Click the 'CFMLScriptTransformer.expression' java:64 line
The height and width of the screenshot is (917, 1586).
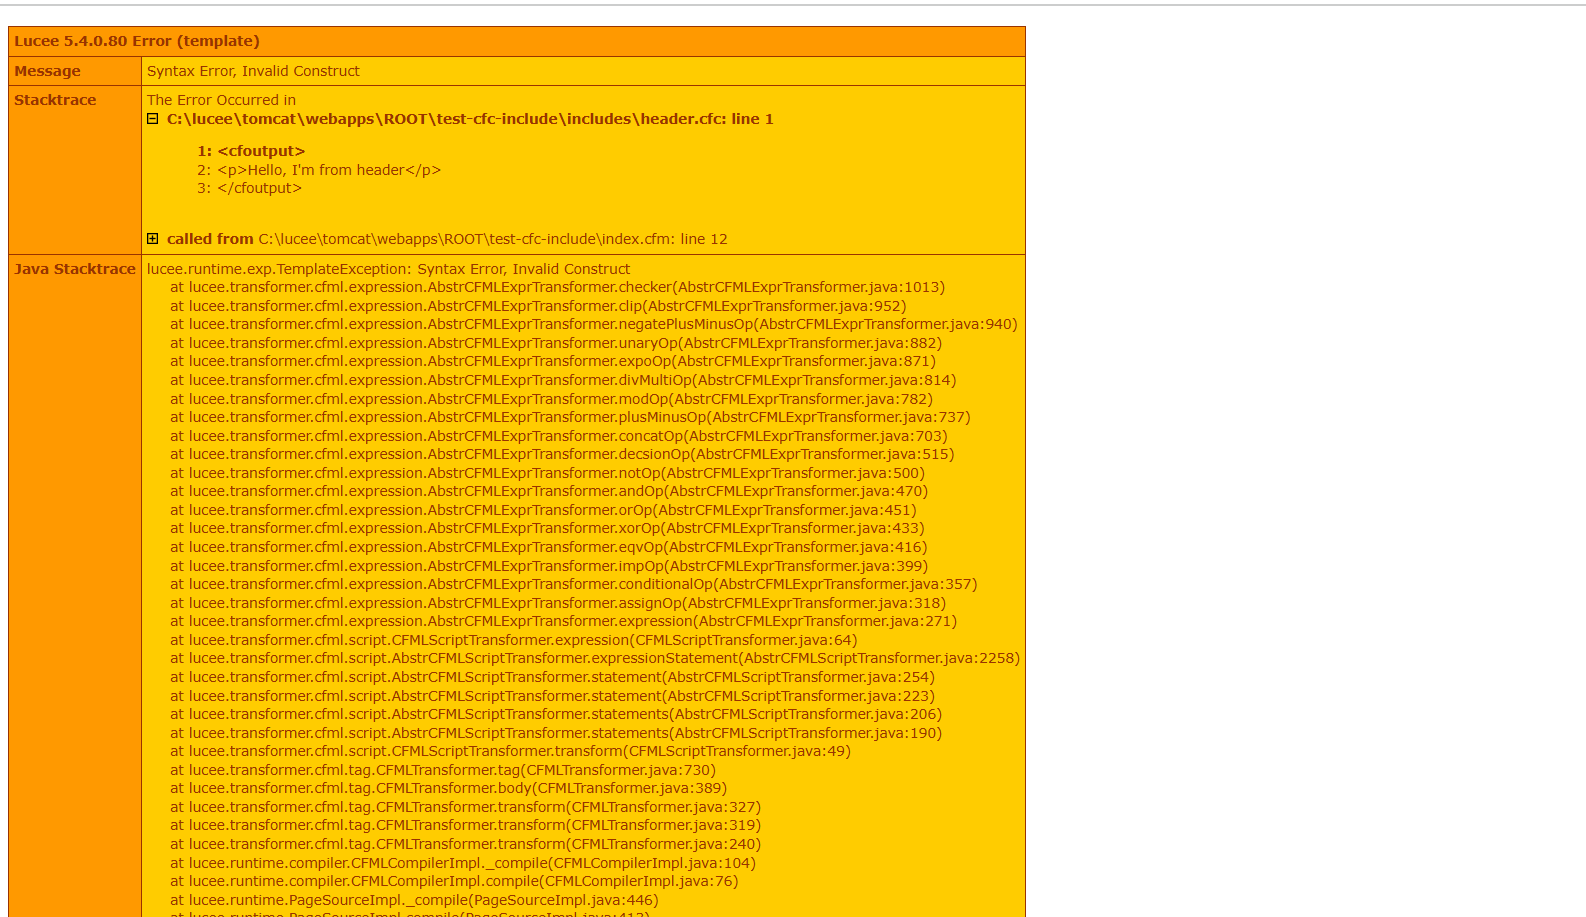coord(514,640)
